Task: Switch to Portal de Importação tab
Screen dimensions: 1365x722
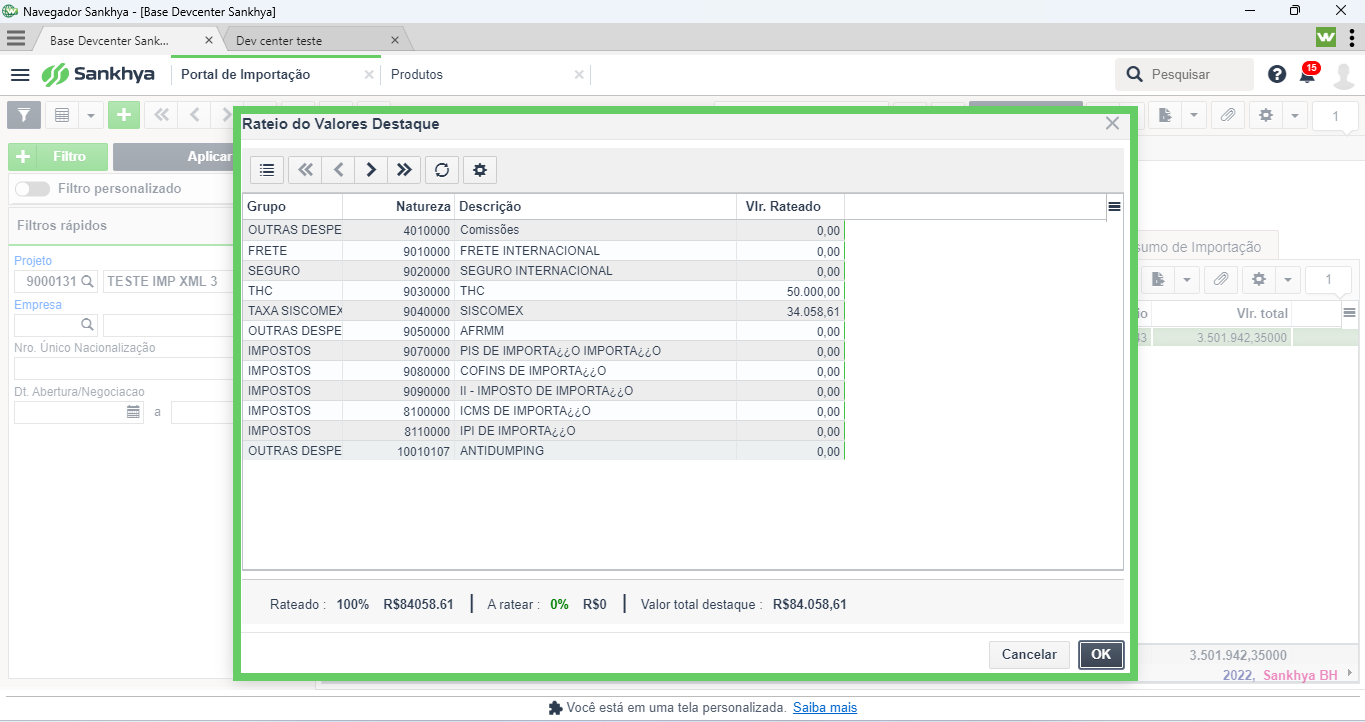Action: [245, 75]
